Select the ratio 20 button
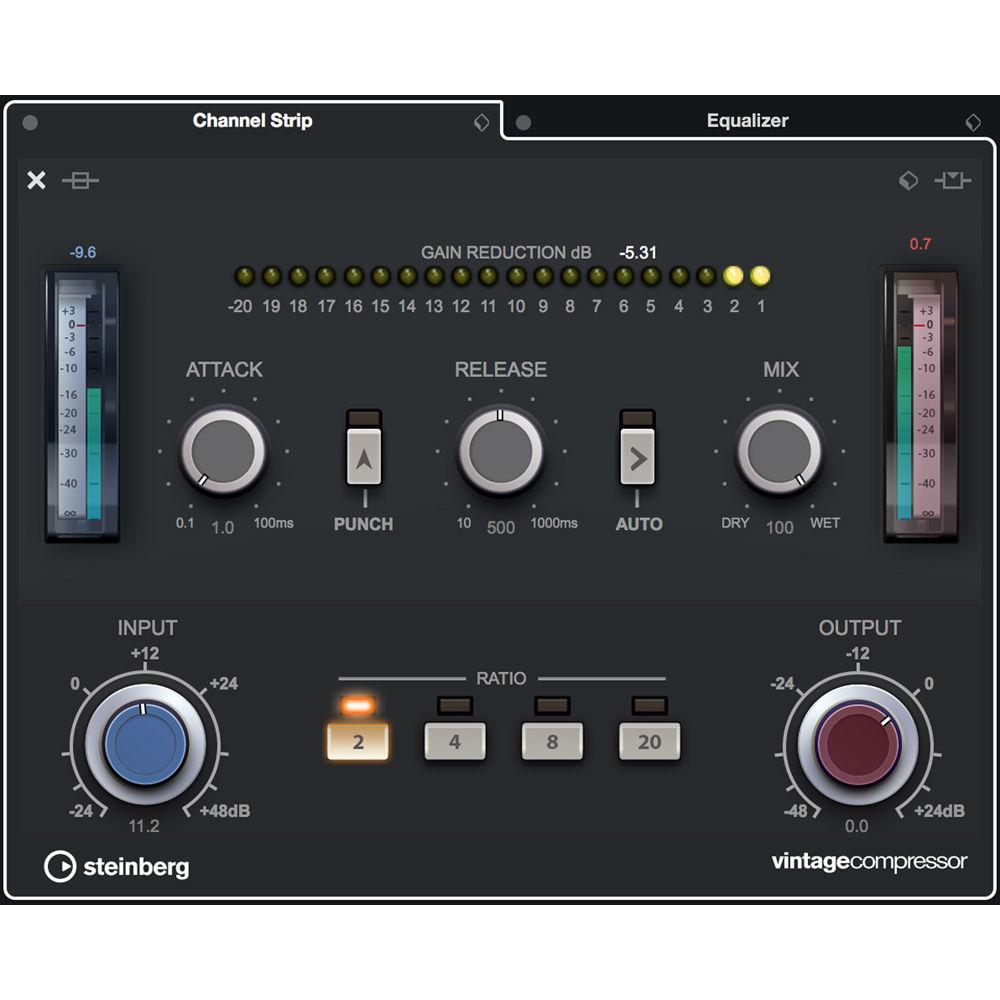This screenshot has width=1000, height=1000. [649, 741]
